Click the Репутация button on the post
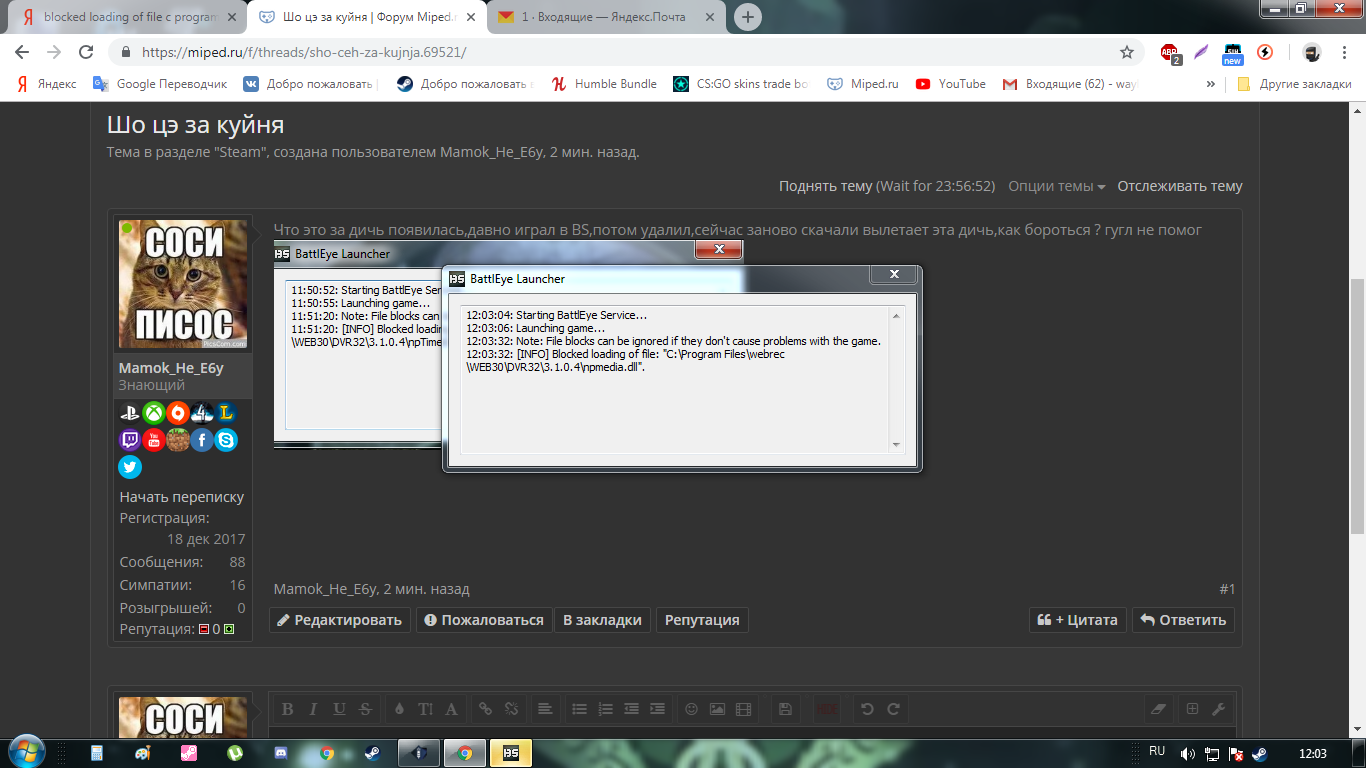The image size is (1366, 768). coord(702,620)
